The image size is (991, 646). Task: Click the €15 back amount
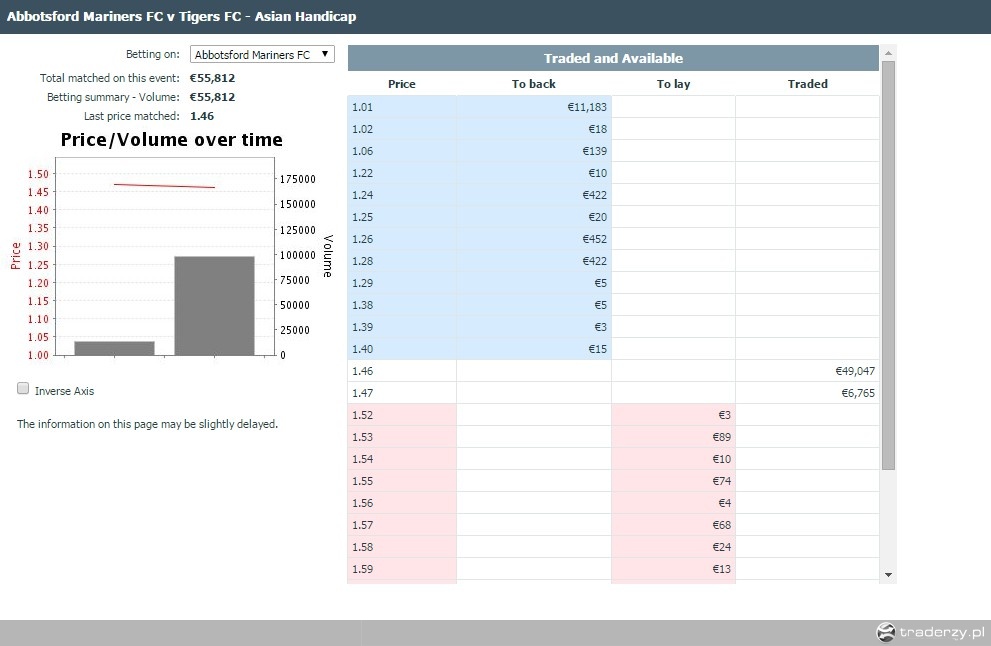[x=597, y=349]
